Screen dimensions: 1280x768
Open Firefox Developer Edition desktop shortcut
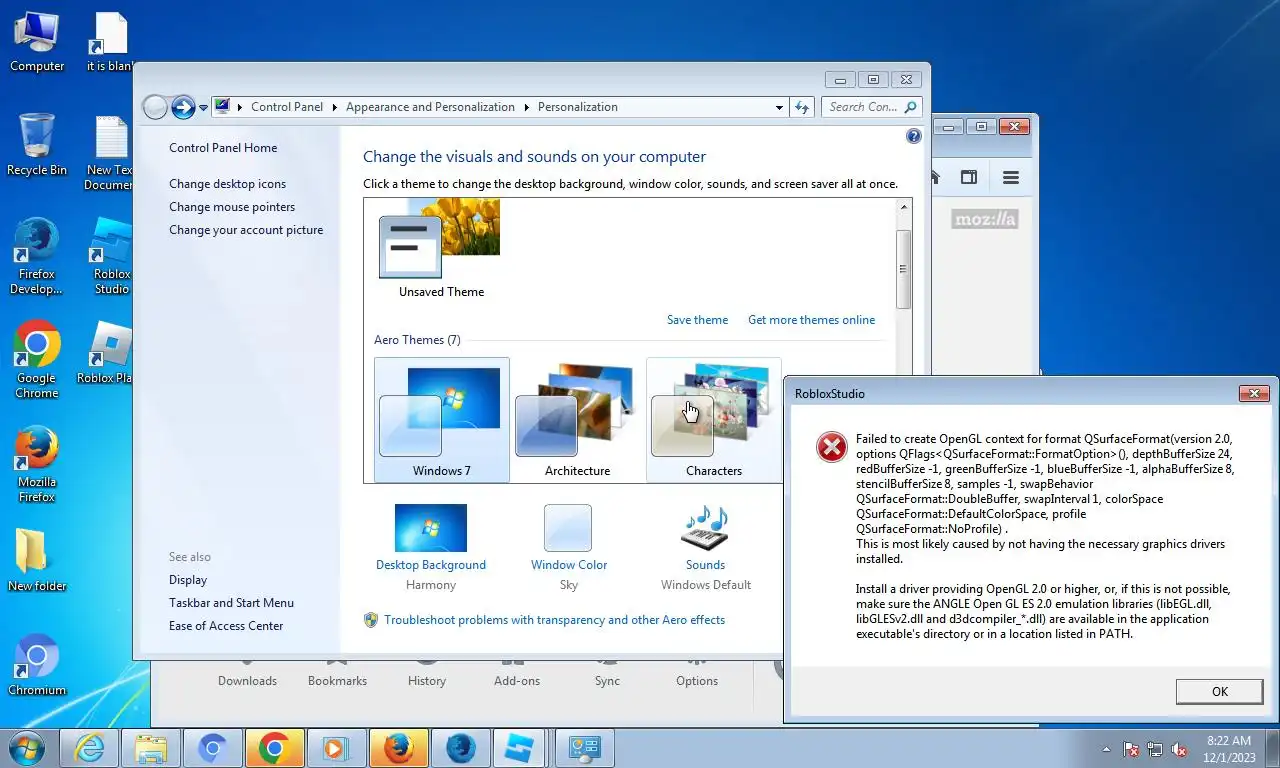[x=37, y=256]
